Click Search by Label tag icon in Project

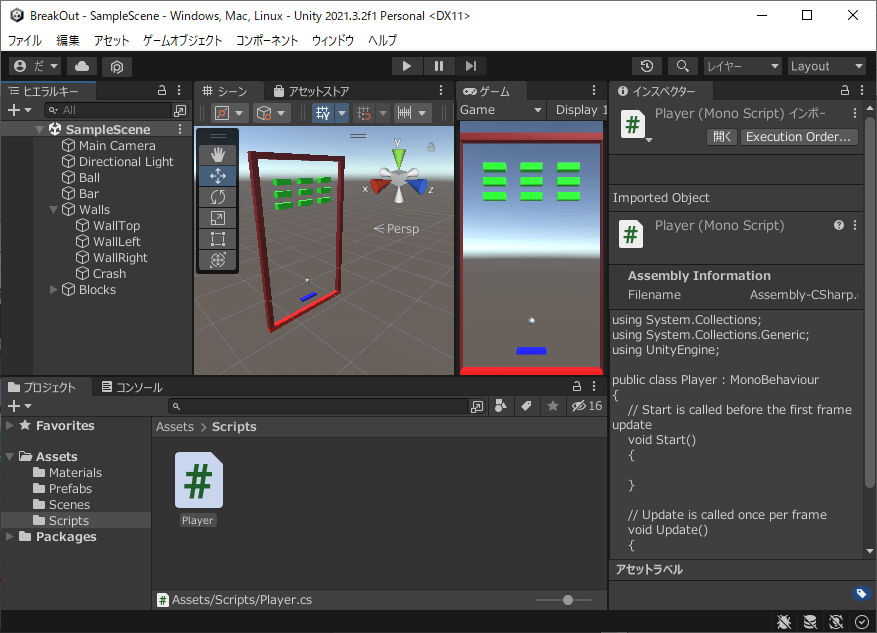(x=526, y=406)
